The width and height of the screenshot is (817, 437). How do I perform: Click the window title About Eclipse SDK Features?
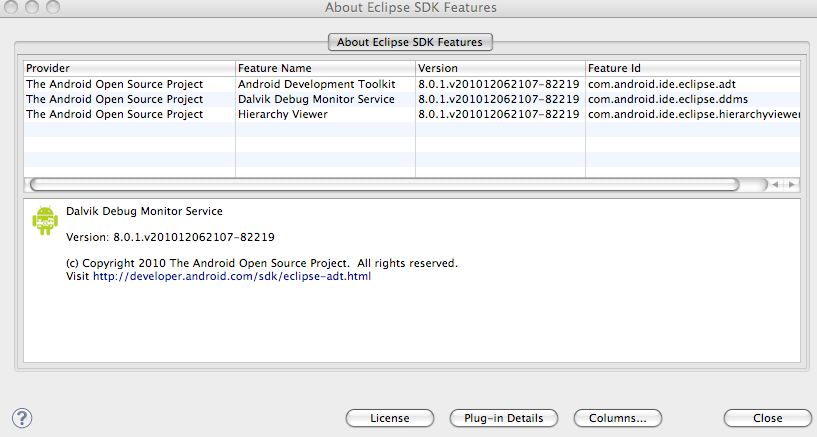click(411, 8)
